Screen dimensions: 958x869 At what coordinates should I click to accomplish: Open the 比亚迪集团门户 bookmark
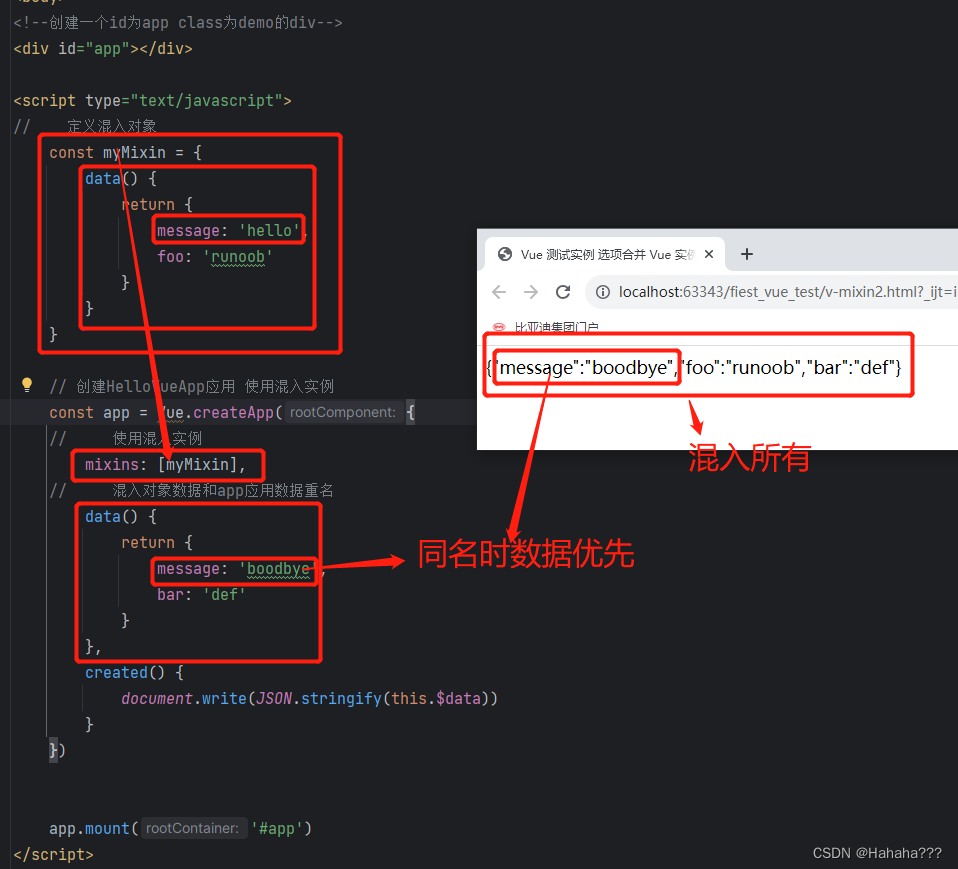(x=546, y=328)
